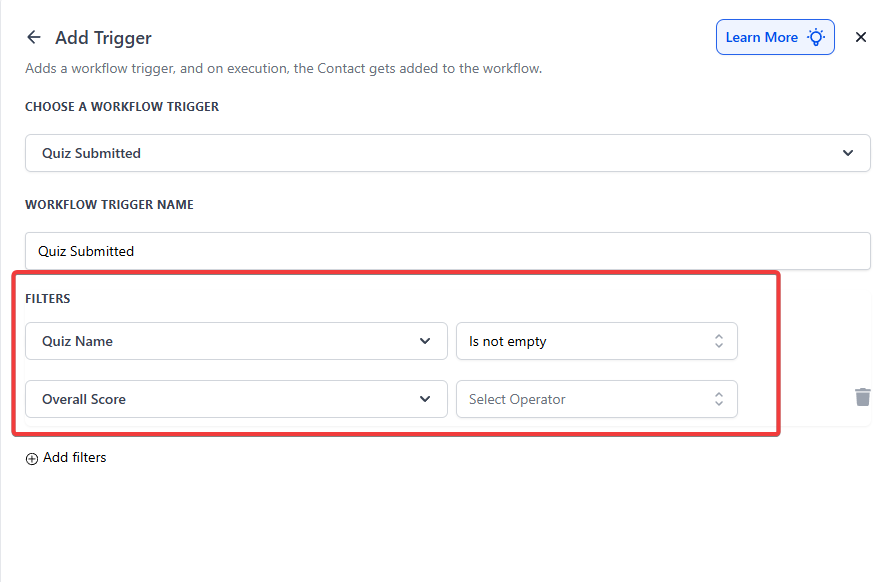Click the back arrow beside Add Trigger

[x=34, y=38]
